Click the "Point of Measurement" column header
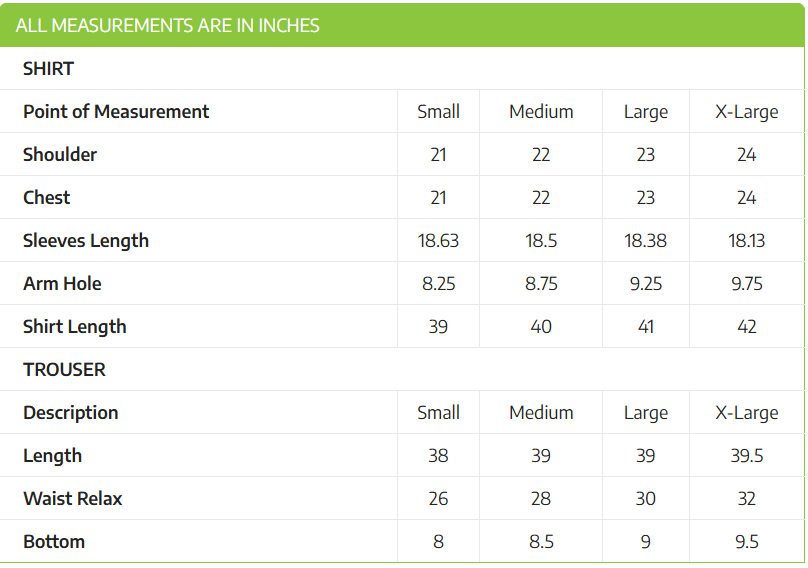Viewport: 808px width, 568px height. tap(116, 112)
